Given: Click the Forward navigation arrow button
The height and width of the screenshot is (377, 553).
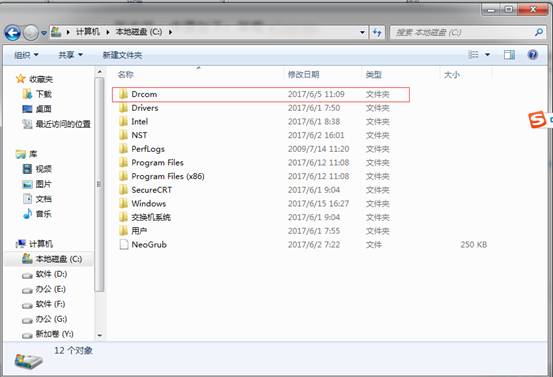Looking at the screenshot, I should tap(31, 33).
